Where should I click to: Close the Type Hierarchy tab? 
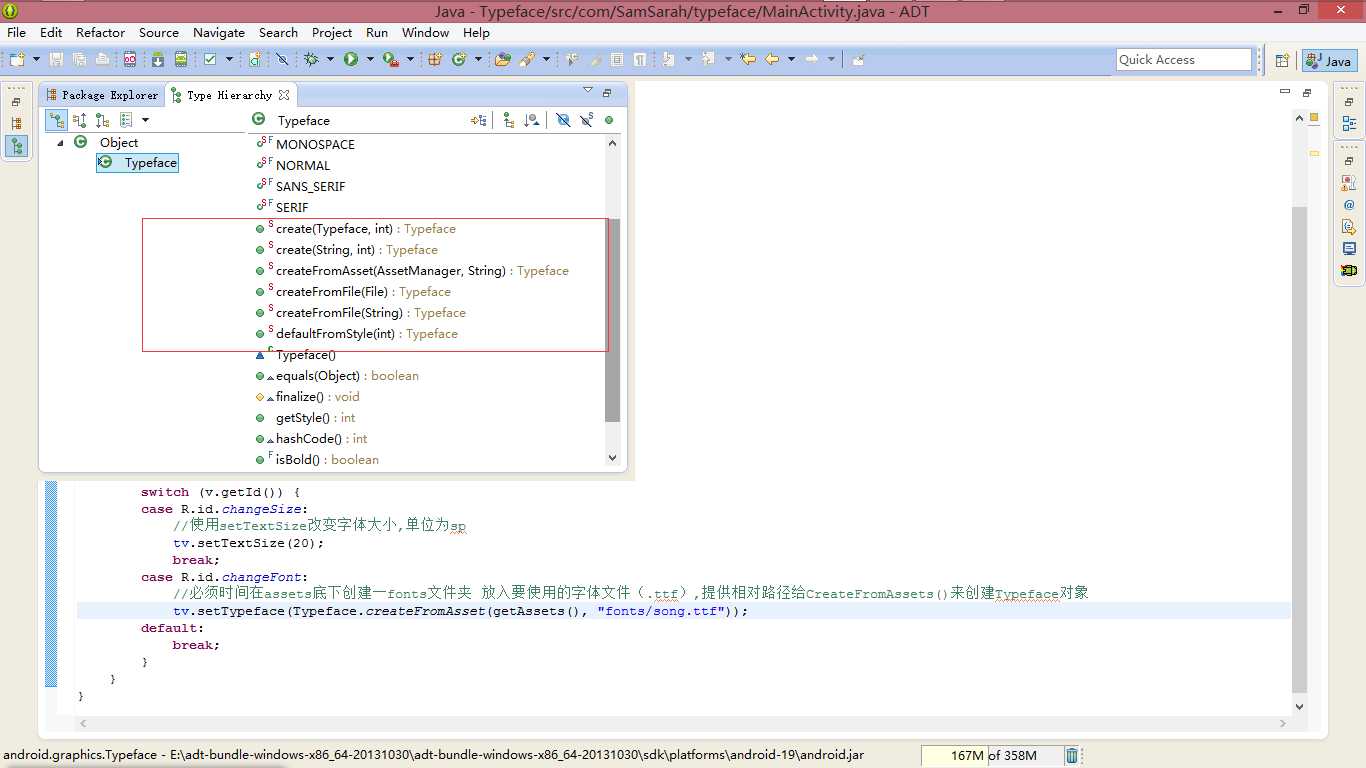pyautogui.click(x=284, y=95)
